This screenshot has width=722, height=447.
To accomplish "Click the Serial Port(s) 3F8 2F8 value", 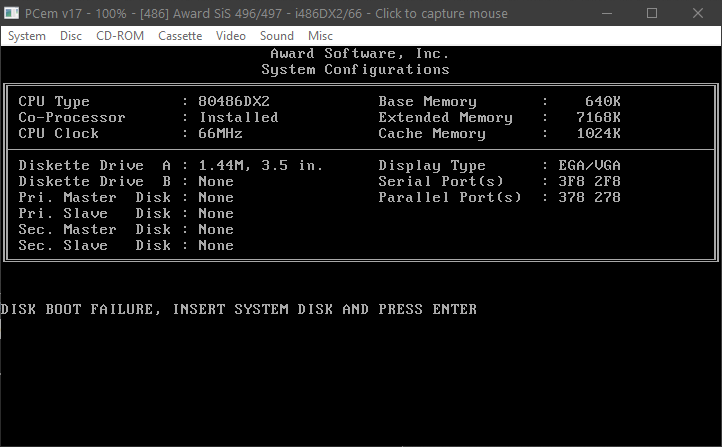I will point(582,182).
